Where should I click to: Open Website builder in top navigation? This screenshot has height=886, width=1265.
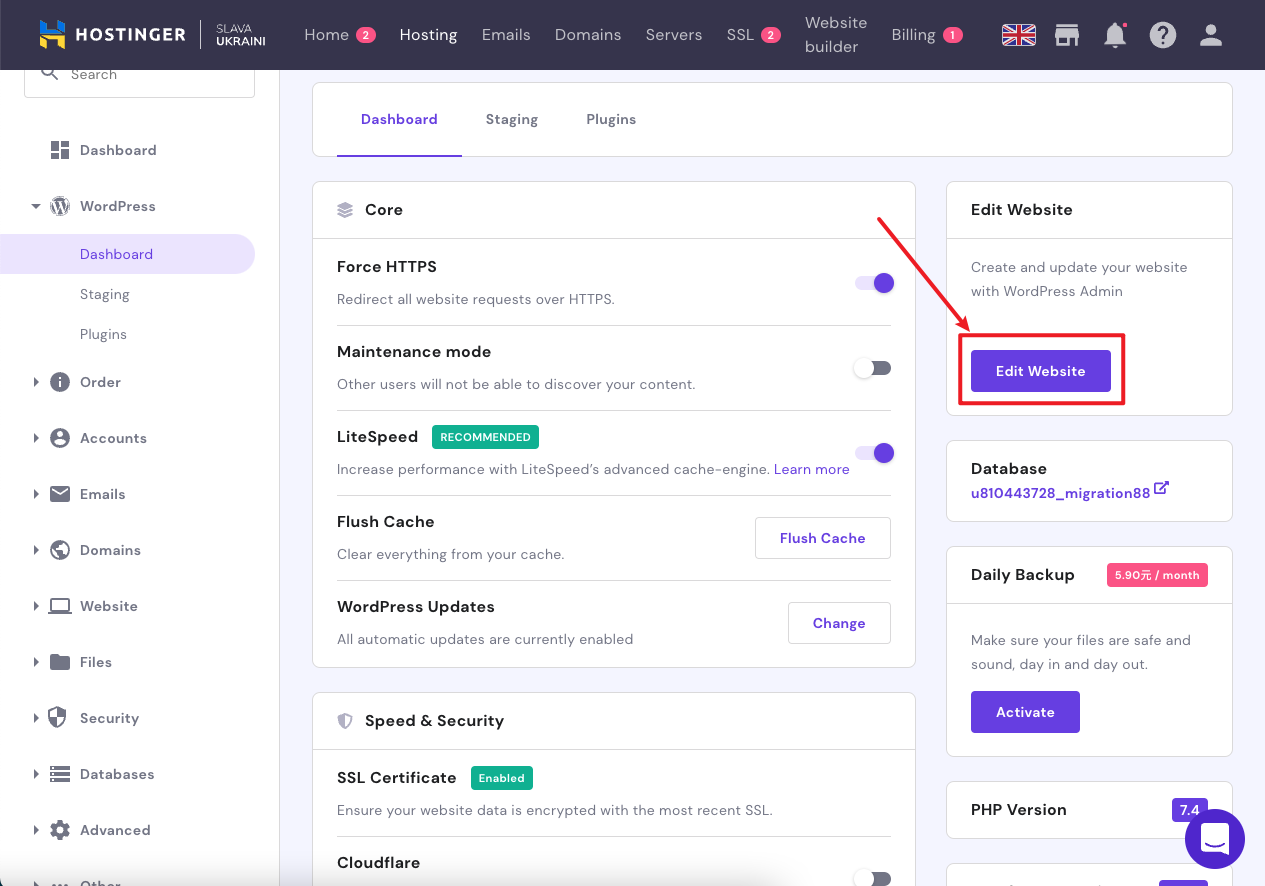click(x=836, y=35)
